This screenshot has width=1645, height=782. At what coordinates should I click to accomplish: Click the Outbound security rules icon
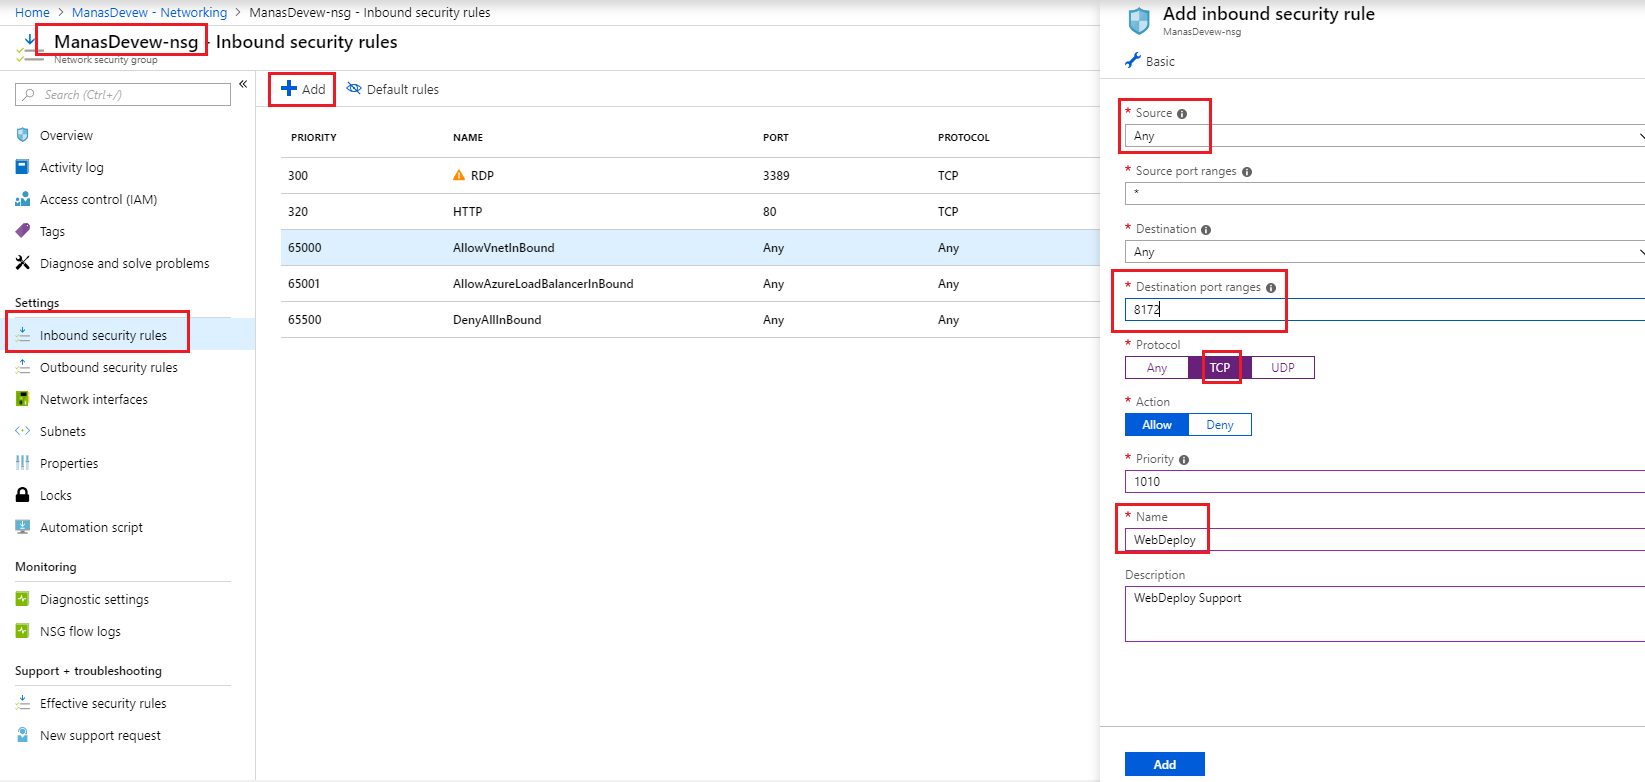(22, 367)
